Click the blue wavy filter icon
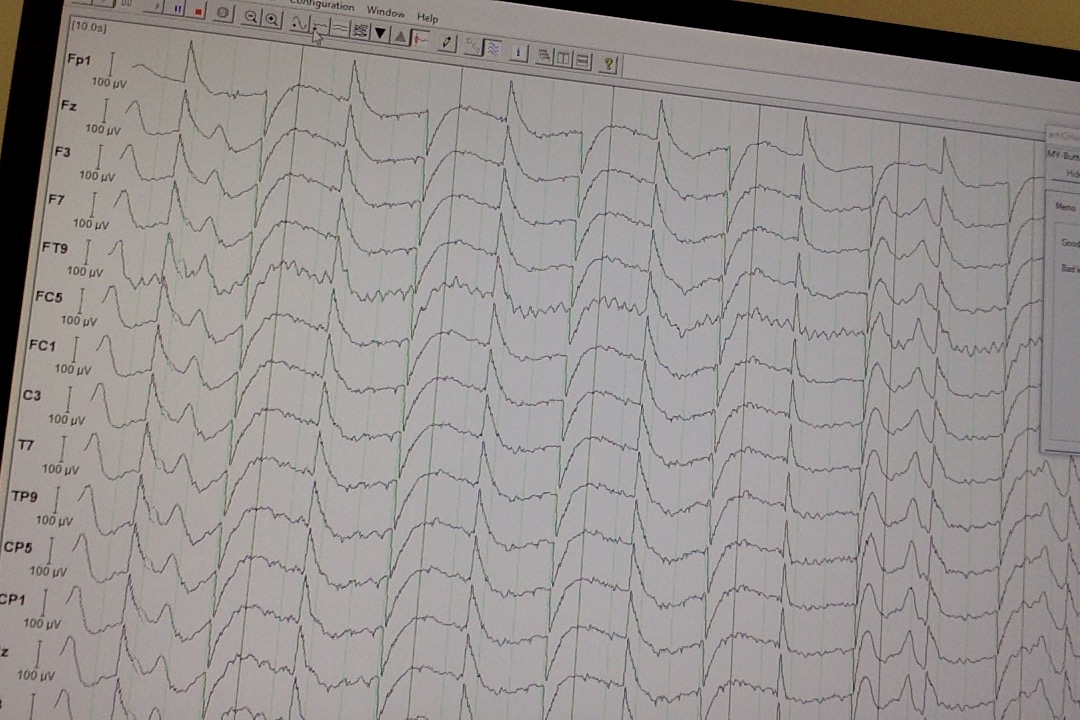The width and height of the screenshot is (1080, 720). [493, 48]
